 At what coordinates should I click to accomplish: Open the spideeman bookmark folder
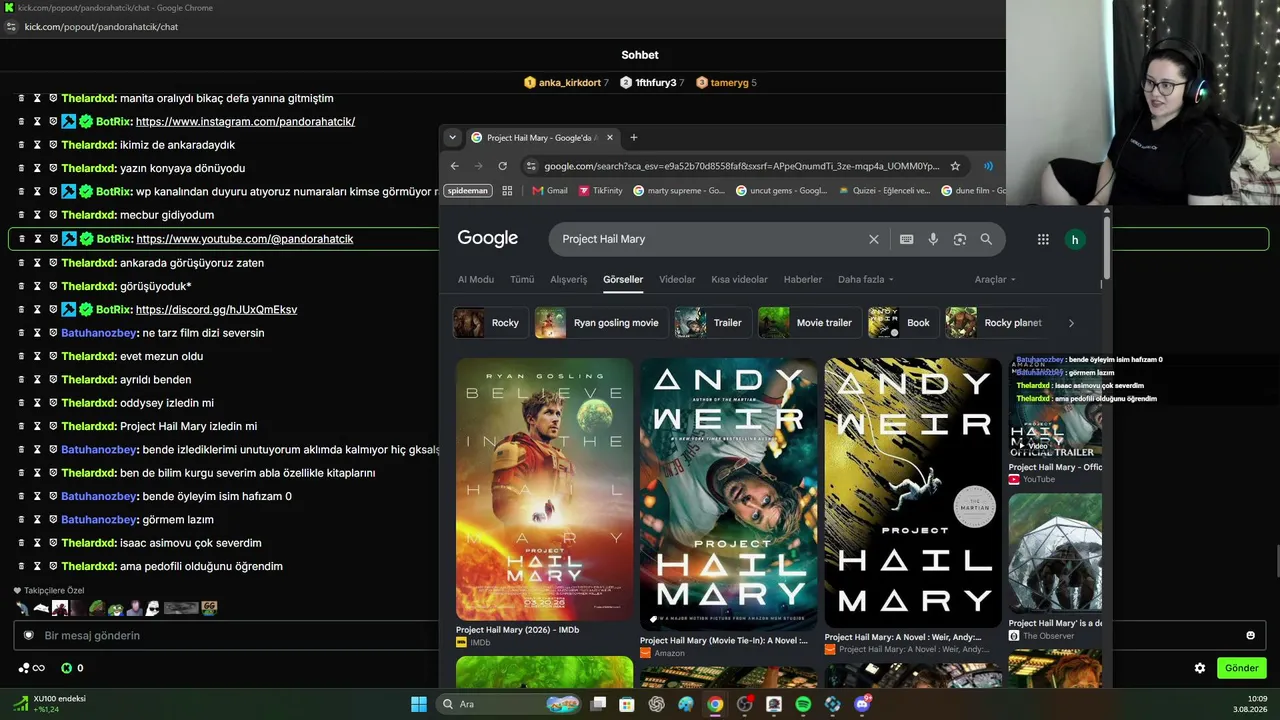coord(468,190)
